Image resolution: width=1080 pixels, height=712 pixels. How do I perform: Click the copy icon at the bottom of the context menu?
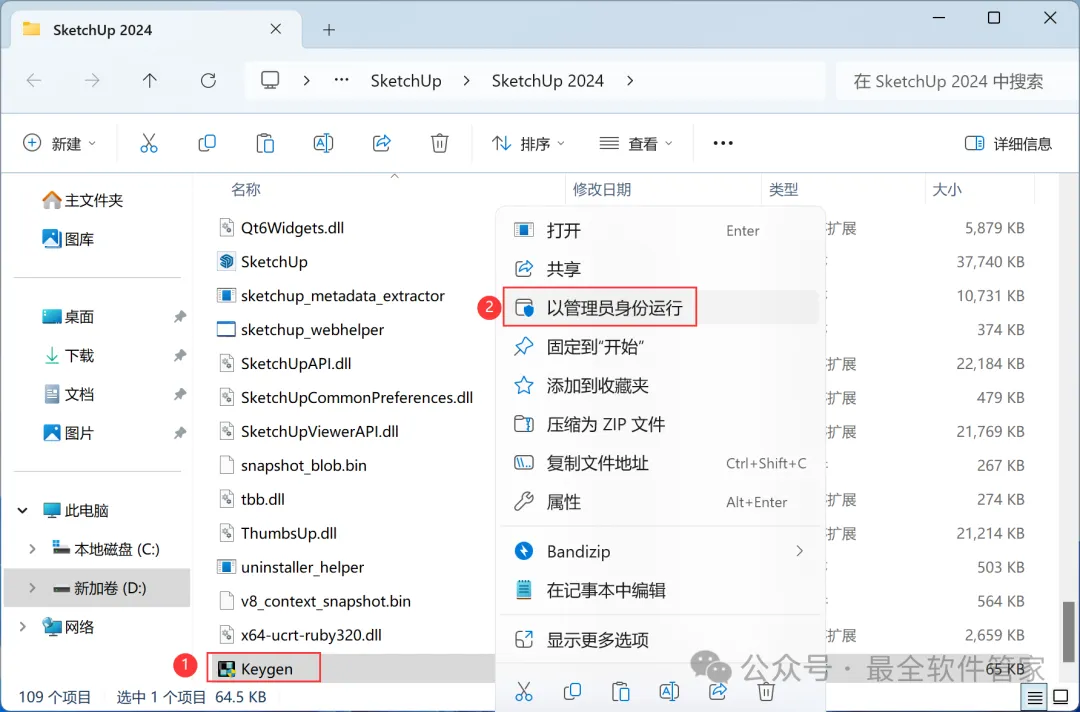click(572, 691)
